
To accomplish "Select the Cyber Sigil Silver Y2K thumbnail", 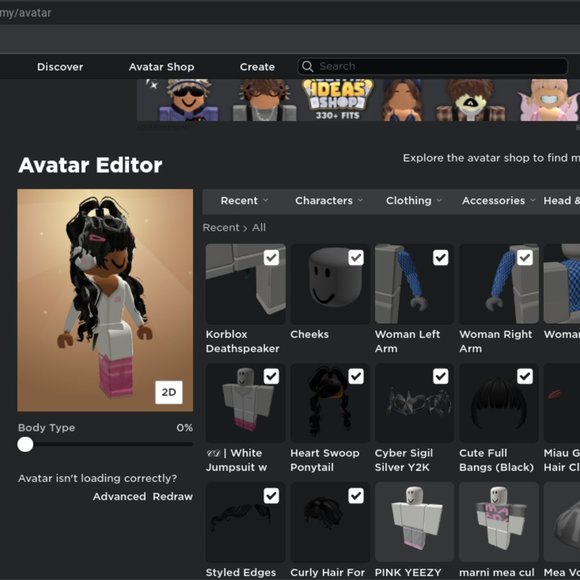I will (414, 403).
